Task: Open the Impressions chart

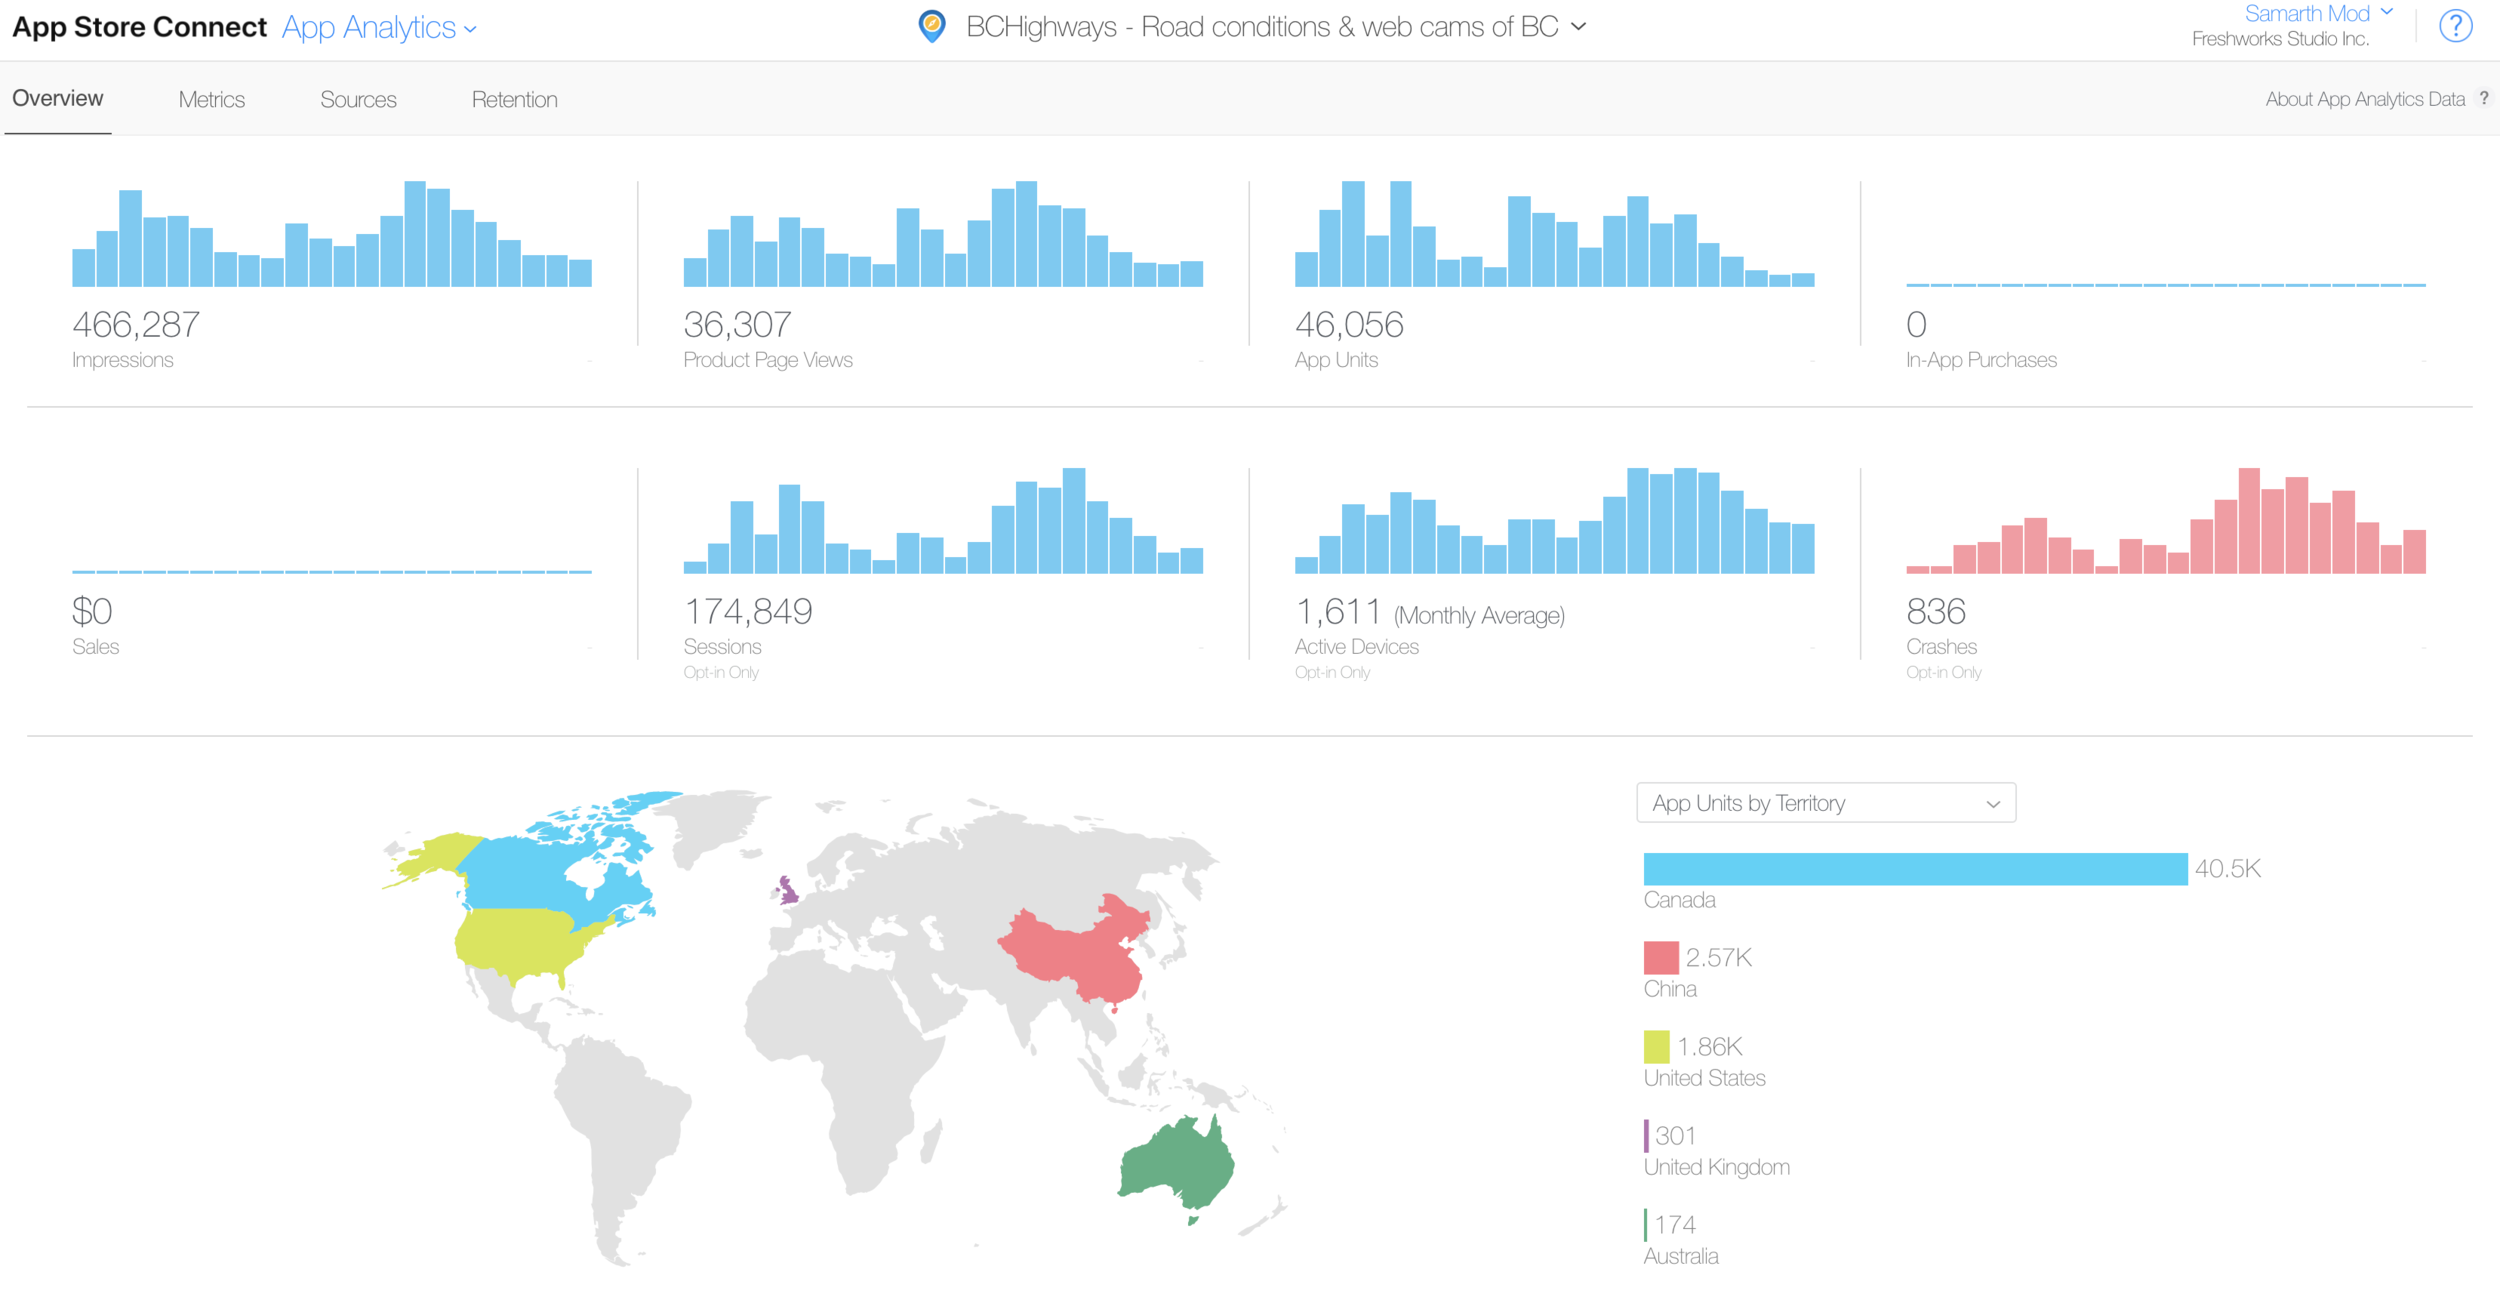Action: click(332, 234)
